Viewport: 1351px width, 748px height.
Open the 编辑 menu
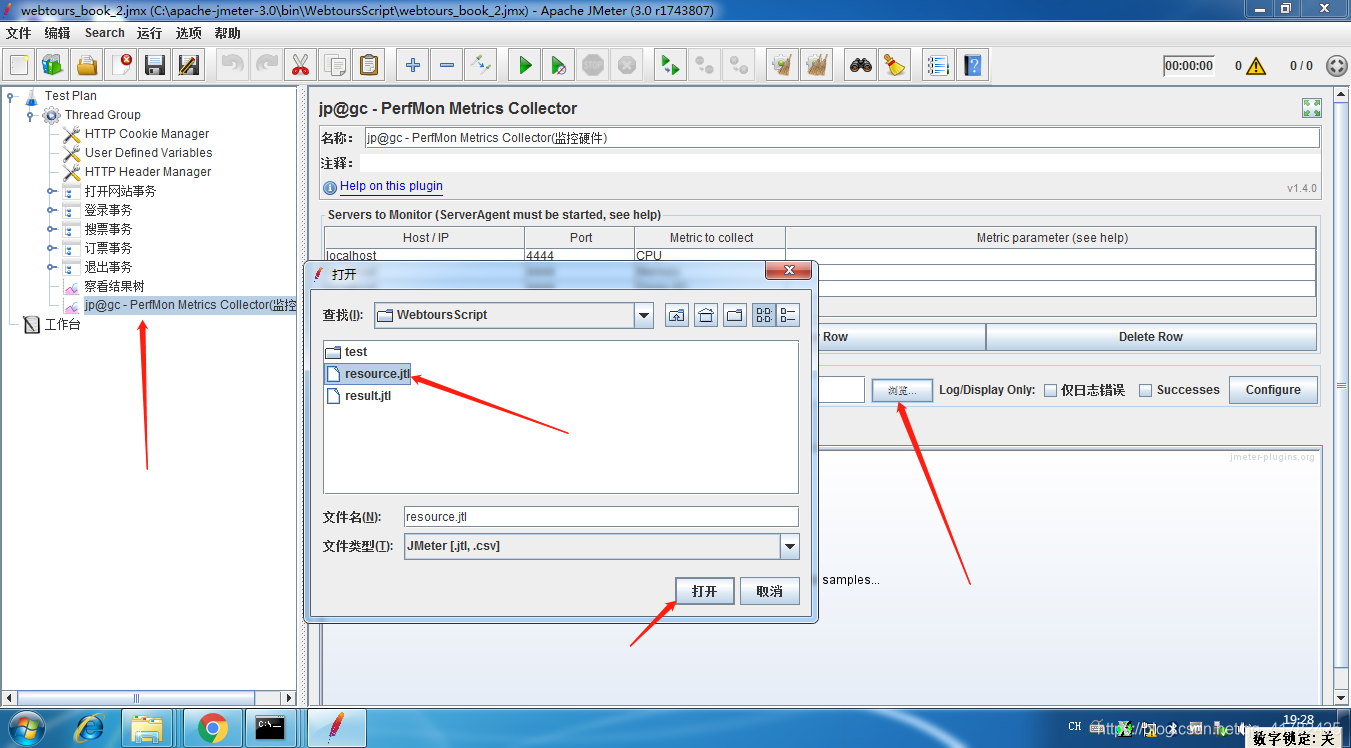[x=57, y=33]
